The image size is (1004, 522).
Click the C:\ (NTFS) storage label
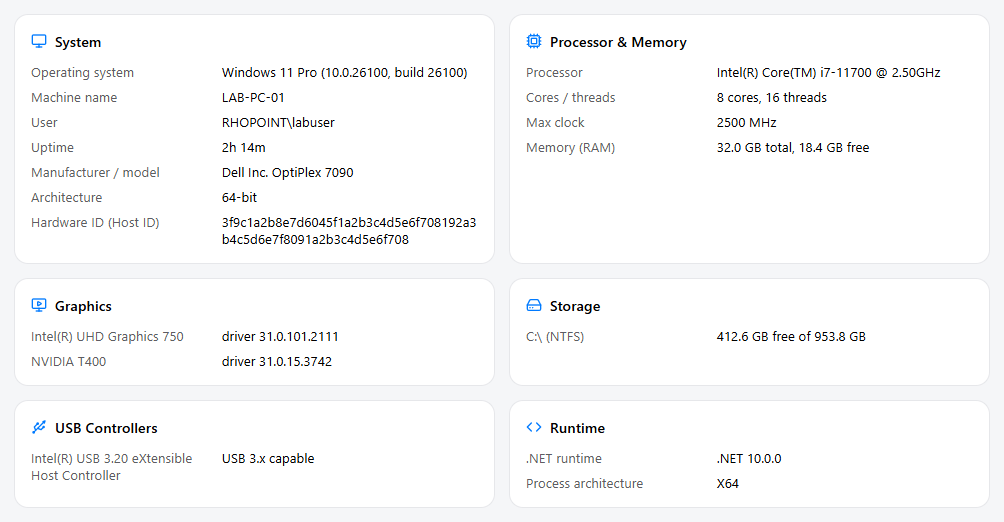pos(555,336)
